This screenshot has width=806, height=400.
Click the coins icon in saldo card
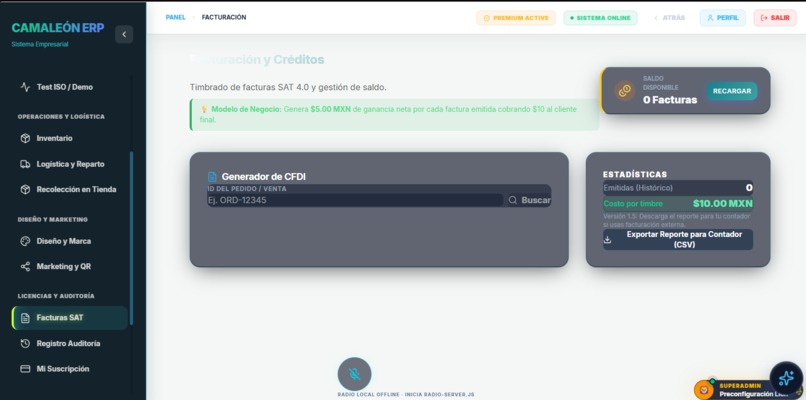[625, 91]
